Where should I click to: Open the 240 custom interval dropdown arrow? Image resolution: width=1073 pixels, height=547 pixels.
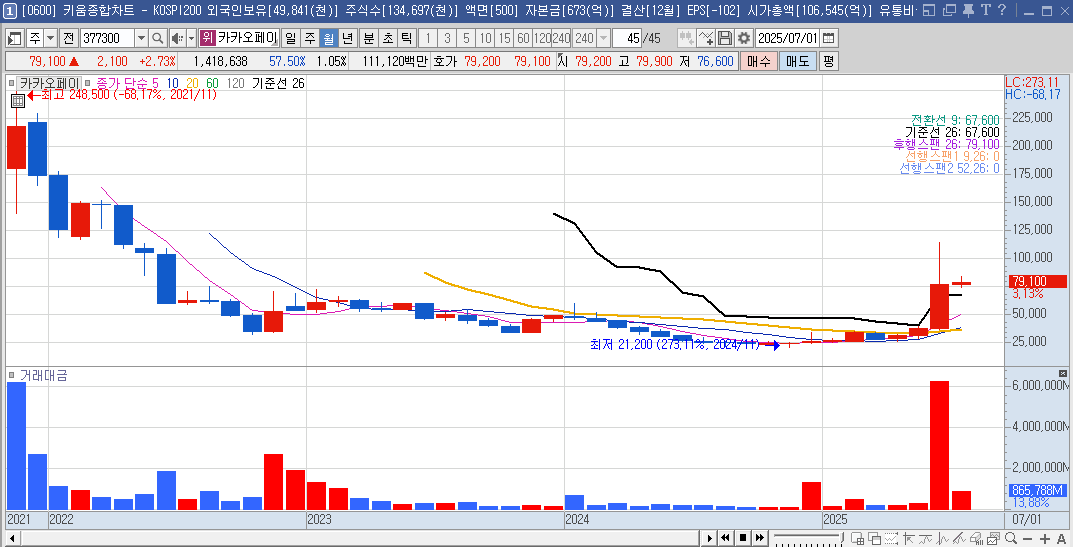click(604, 38)
